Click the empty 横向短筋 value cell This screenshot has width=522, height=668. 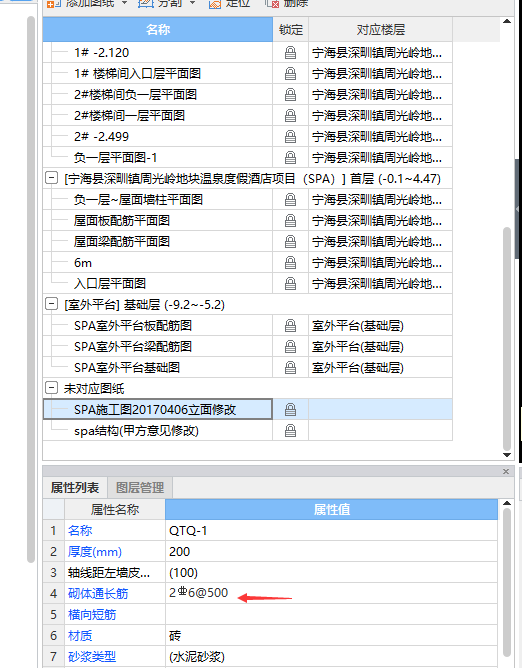[332, 614]
